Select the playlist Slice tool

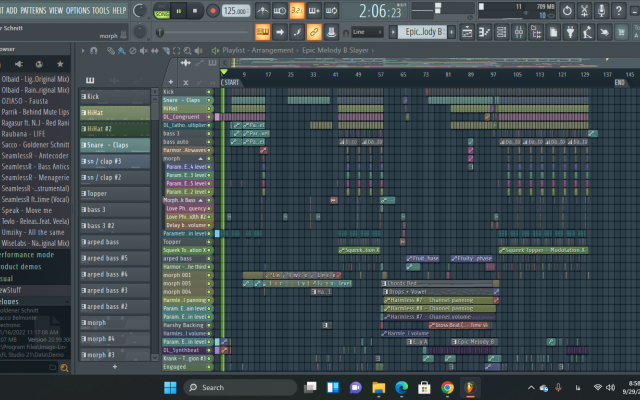pos(166,51)
